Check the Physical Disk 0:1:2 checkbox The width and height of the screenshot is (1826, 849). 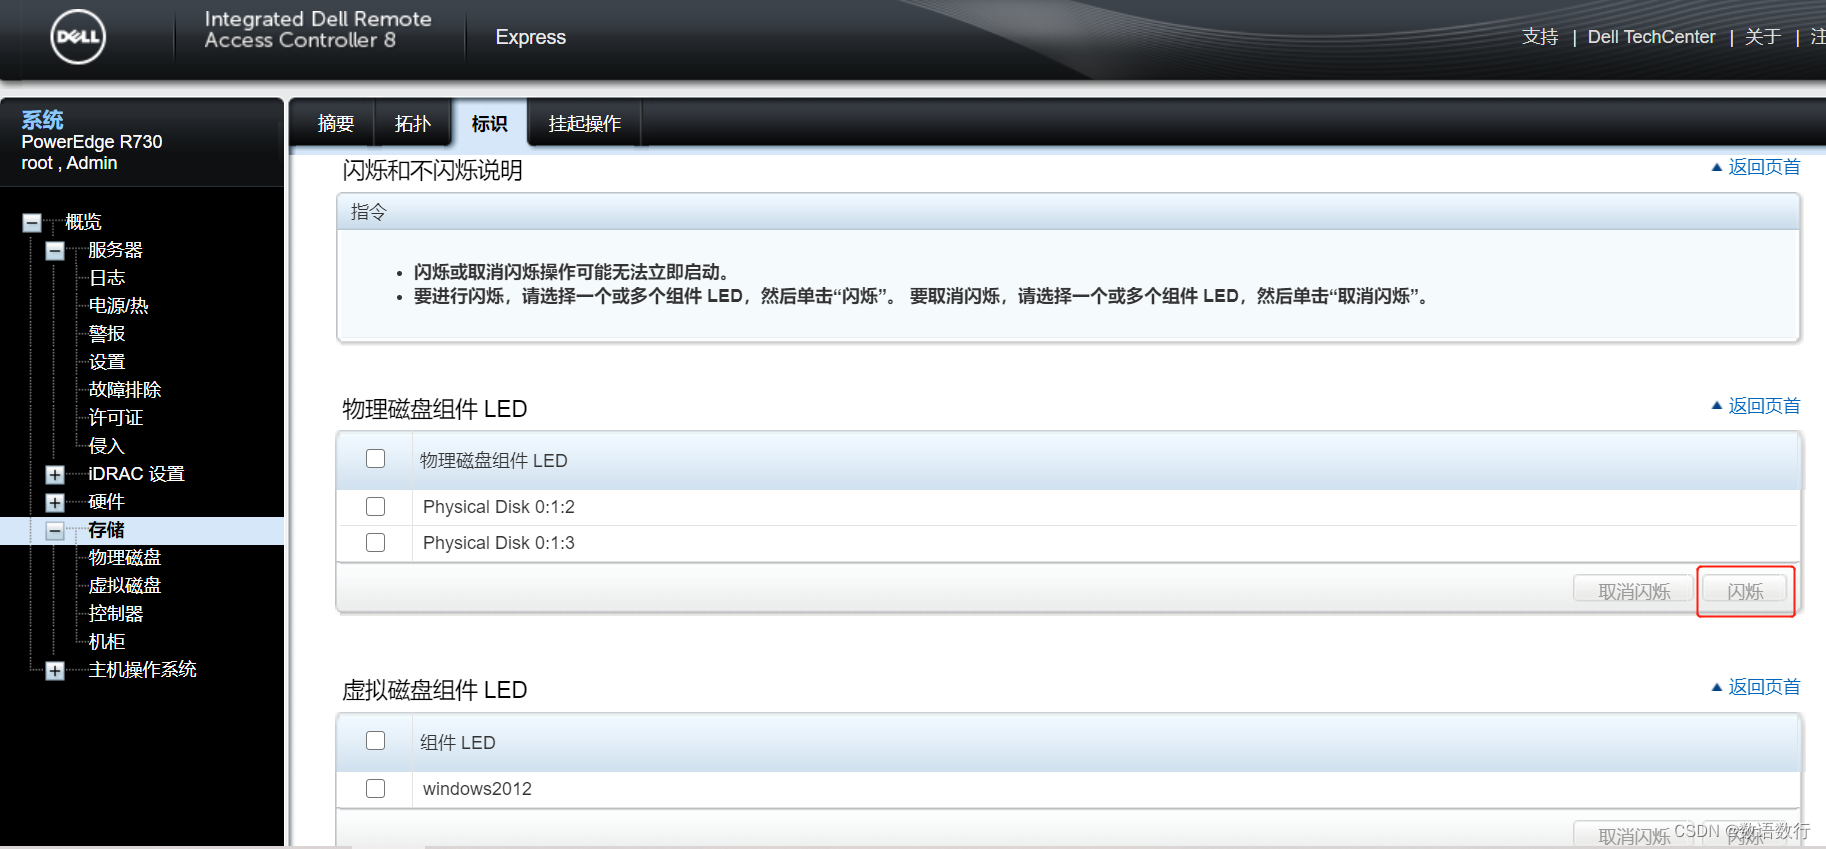(375, 507)
